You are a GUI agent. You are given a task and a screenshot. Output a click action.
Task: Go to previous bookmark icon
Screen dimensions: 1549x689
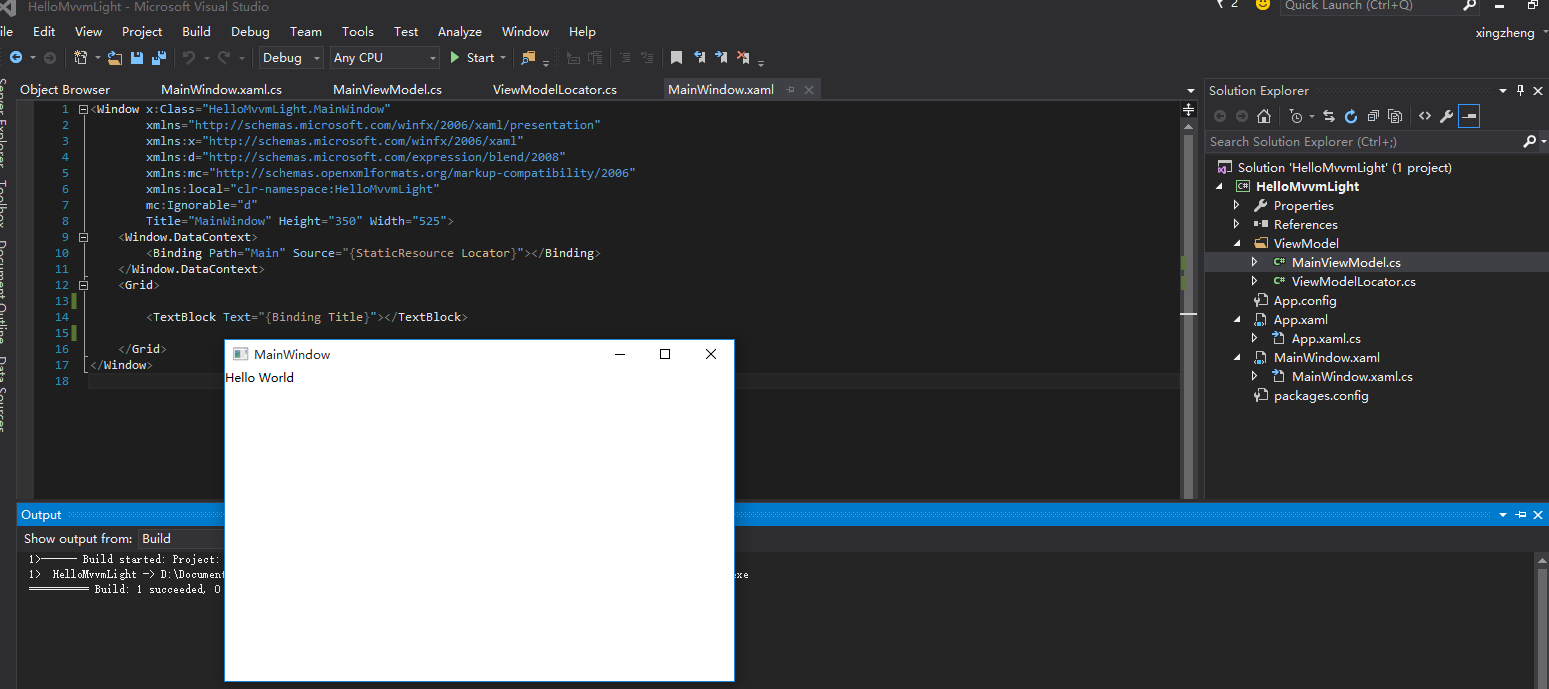pos(699,58)
